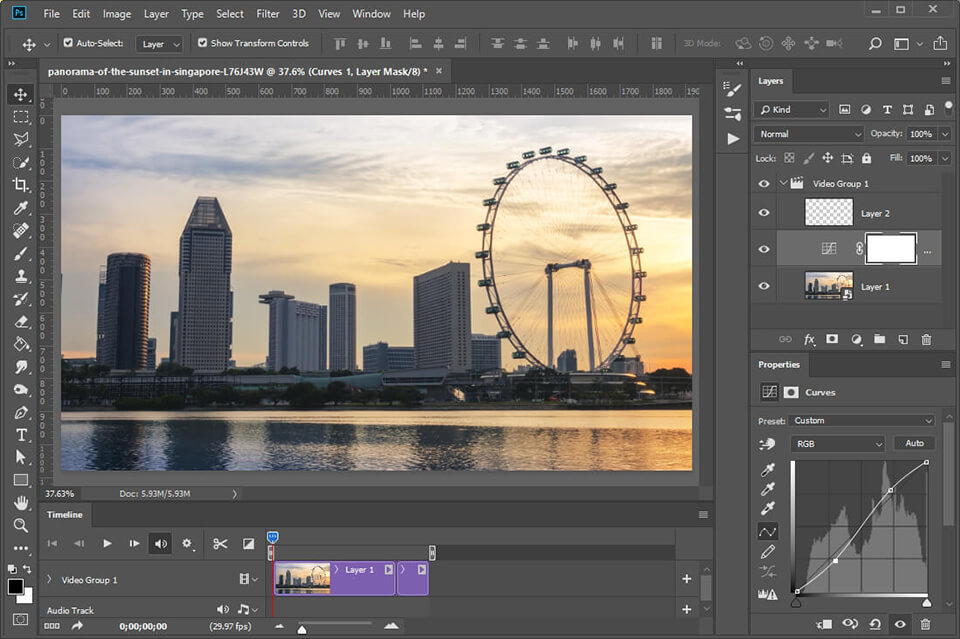Click the Auto button in Curves
960x639 pixels.
point(914,443)
